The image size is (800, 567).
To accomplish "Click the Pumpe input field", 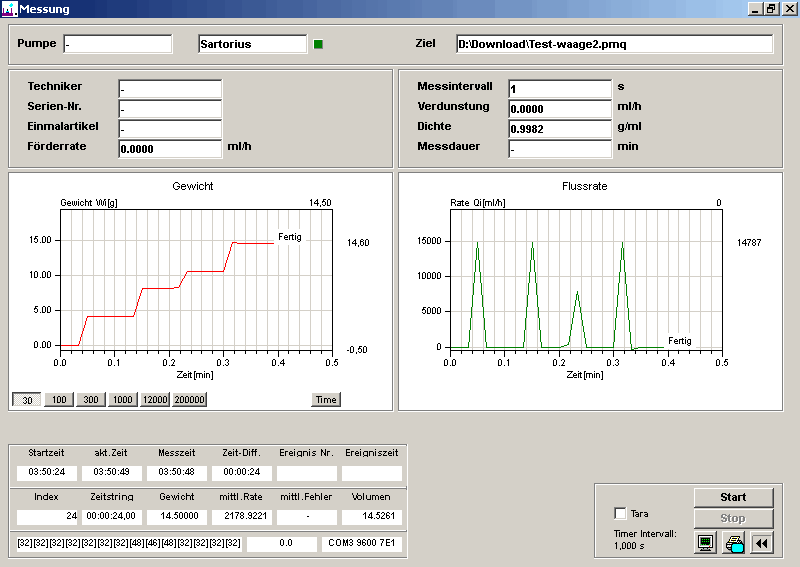I will [x=118, y=44].
